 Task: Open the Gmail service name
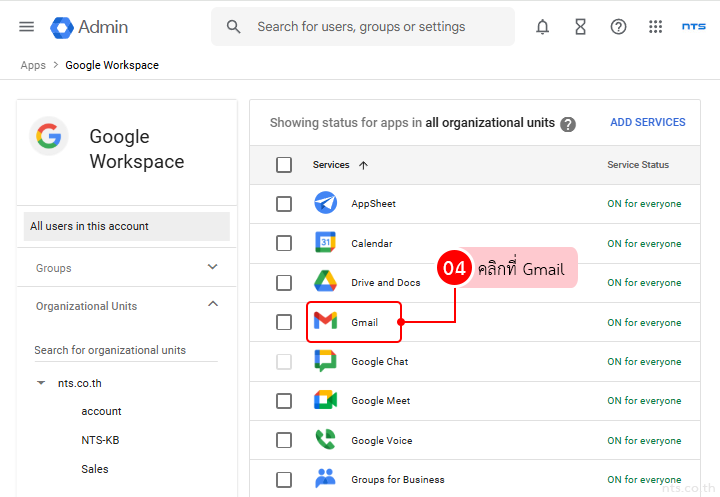[x=365, y=322]
